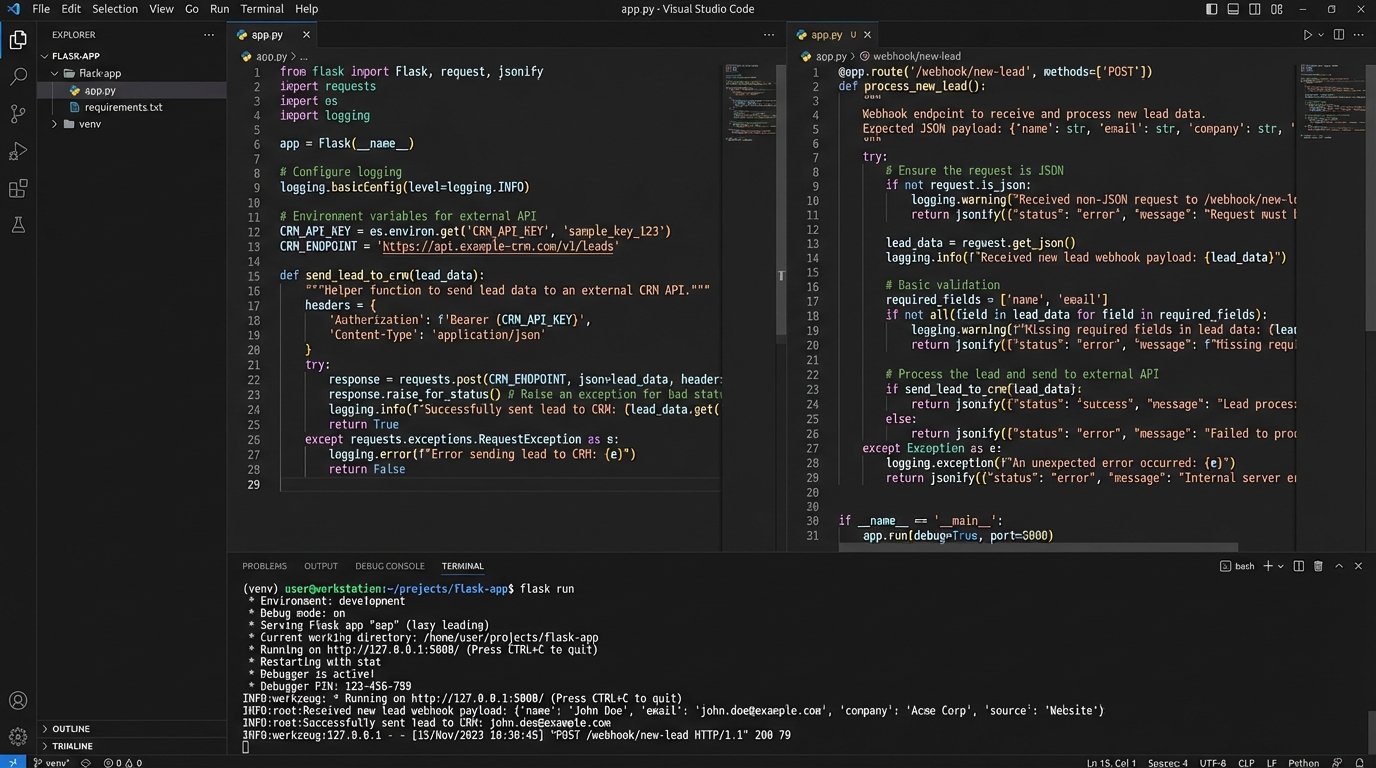Screen dimensions: 1376x768
Task: Expand the OUTLINE section
Action: coord(70,729)
